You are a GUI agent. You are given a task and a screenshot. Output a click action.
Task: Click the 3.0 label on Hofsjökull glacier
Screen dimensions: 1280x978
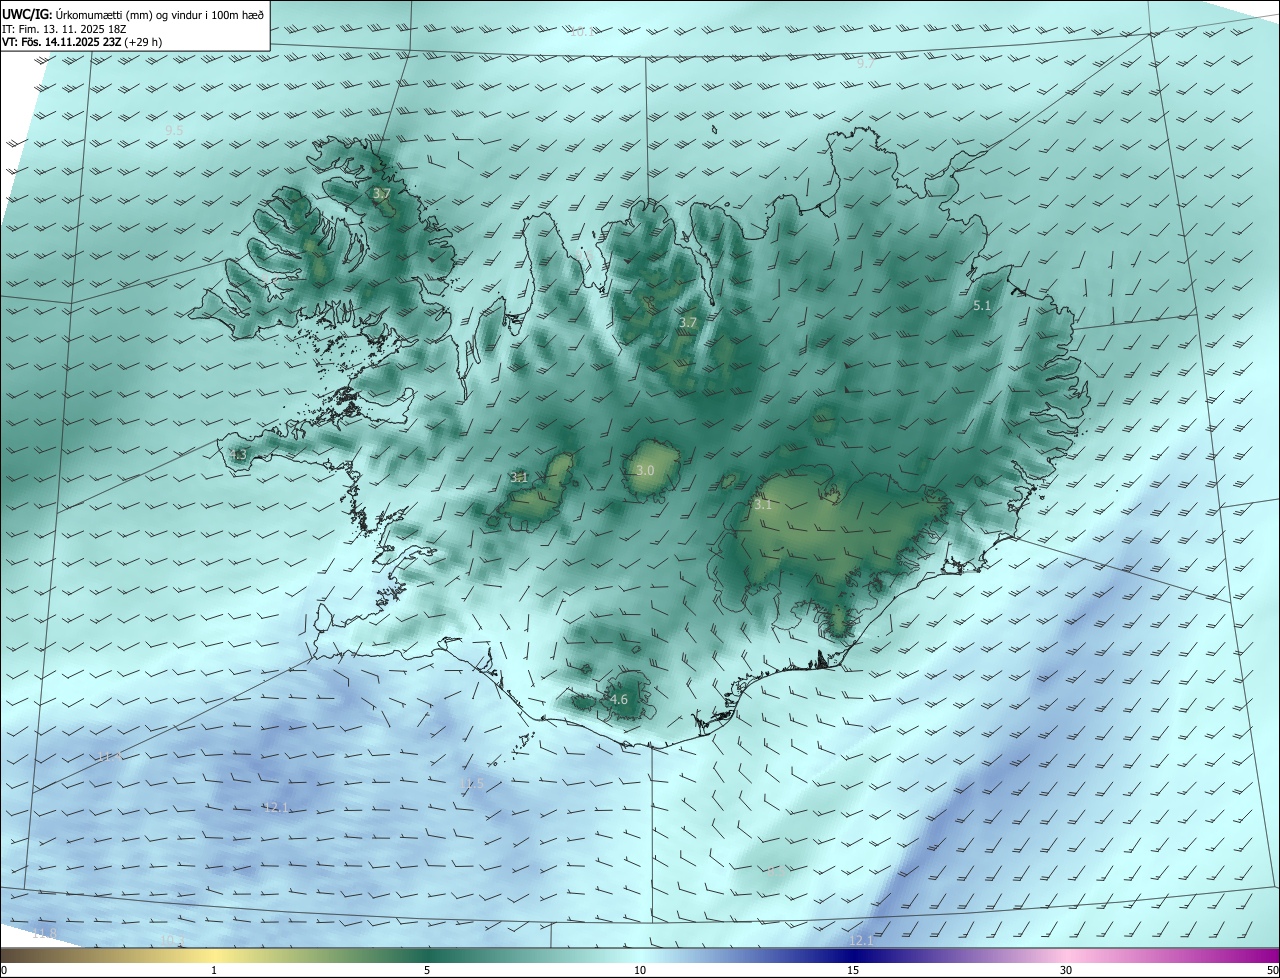(645, 470)
